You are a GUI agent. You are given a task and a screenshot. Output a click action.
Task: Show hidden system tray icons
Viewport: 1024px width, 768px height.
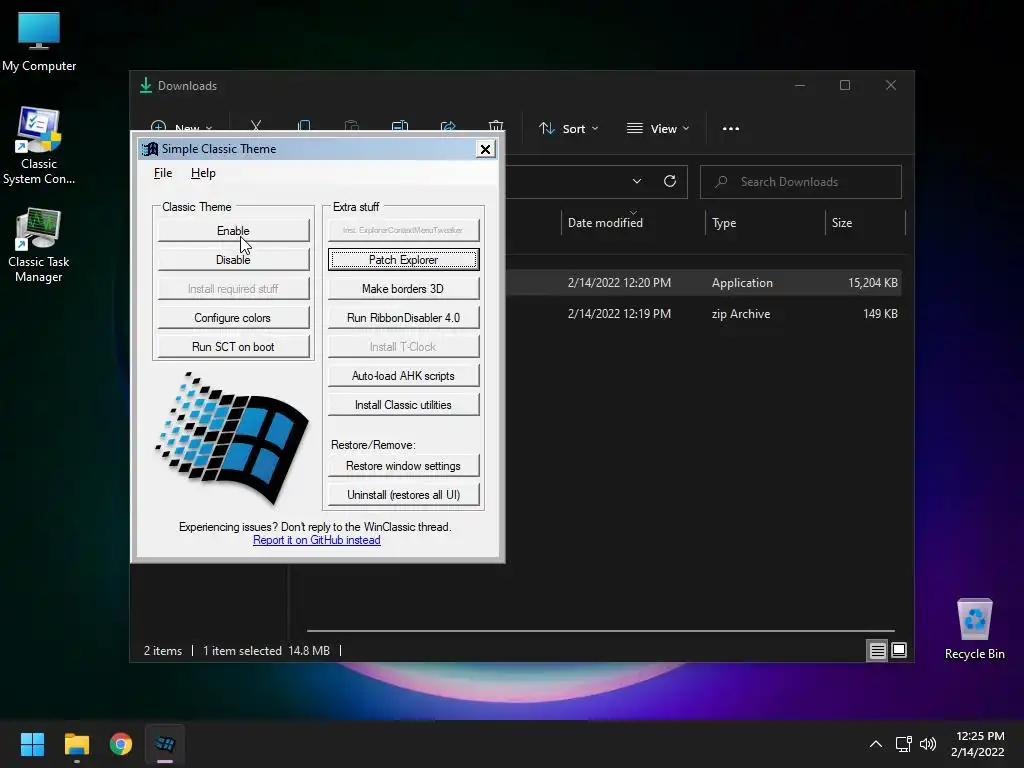[x=876, y=744]
